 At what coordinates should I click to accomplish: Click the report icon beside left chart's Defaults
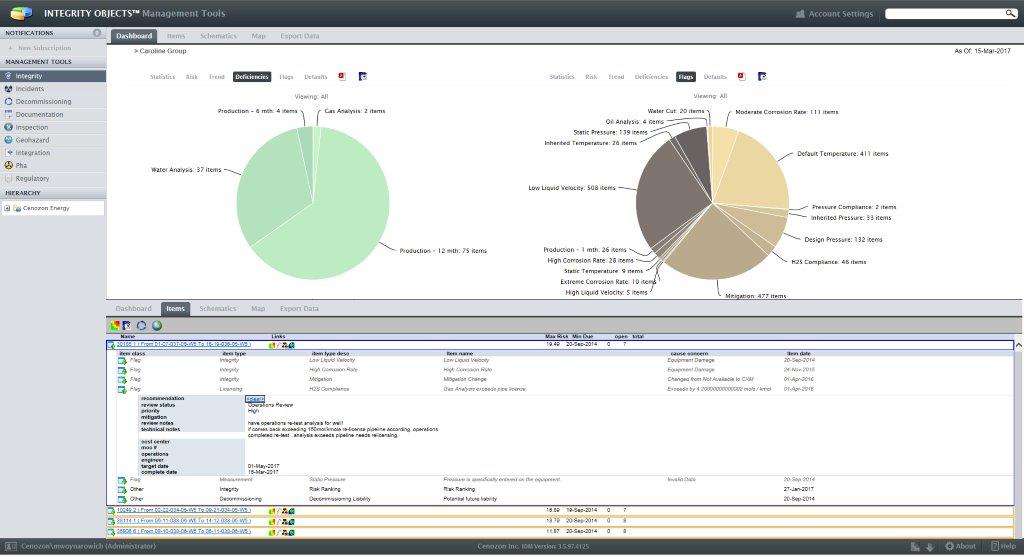(362, 76)
